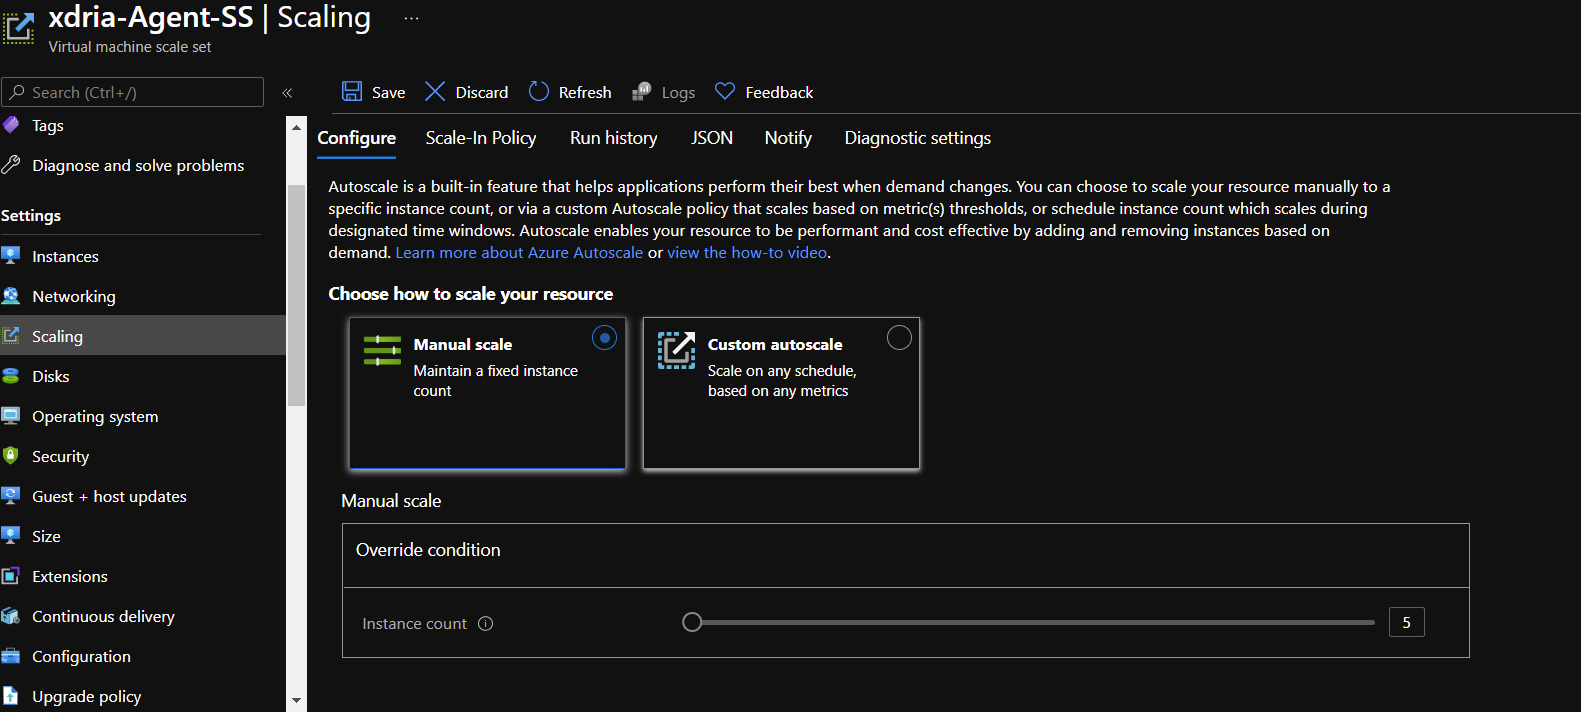Click the Manual scale card title

pos(463,344)
